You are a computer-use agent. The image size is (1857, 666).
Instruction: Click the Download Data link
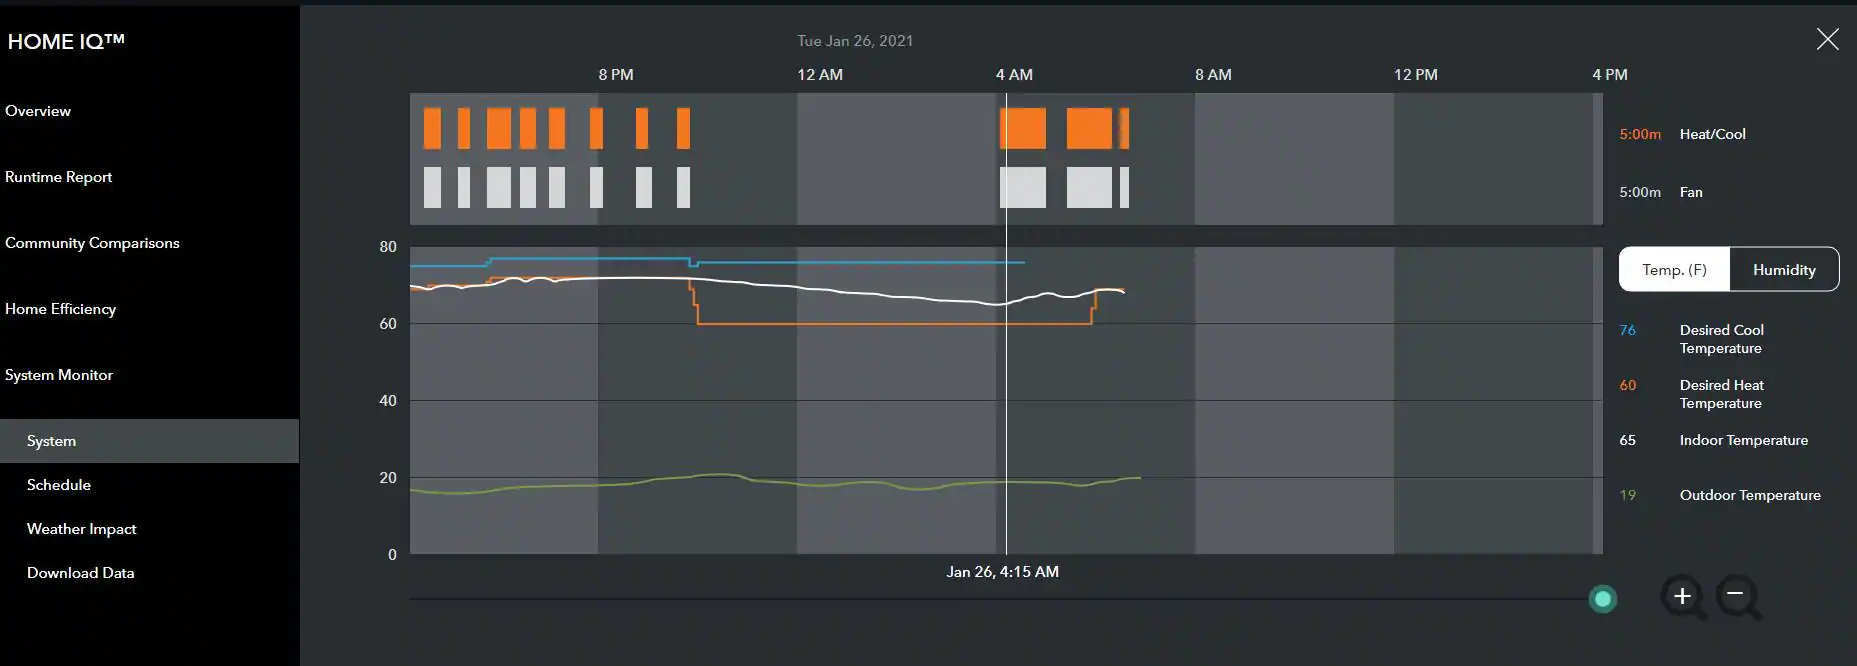coord(81,573)
